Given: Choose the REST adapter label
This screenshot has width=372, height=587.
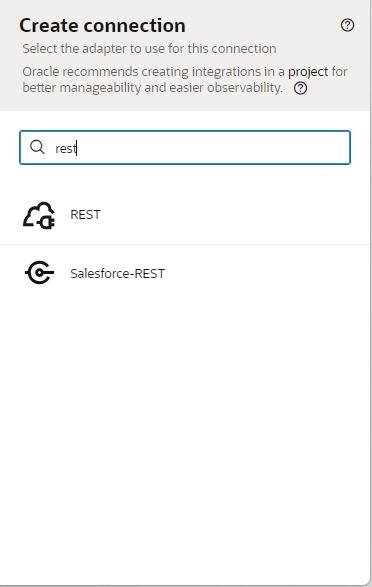Looking at the screenshot, I should [85, 215].
